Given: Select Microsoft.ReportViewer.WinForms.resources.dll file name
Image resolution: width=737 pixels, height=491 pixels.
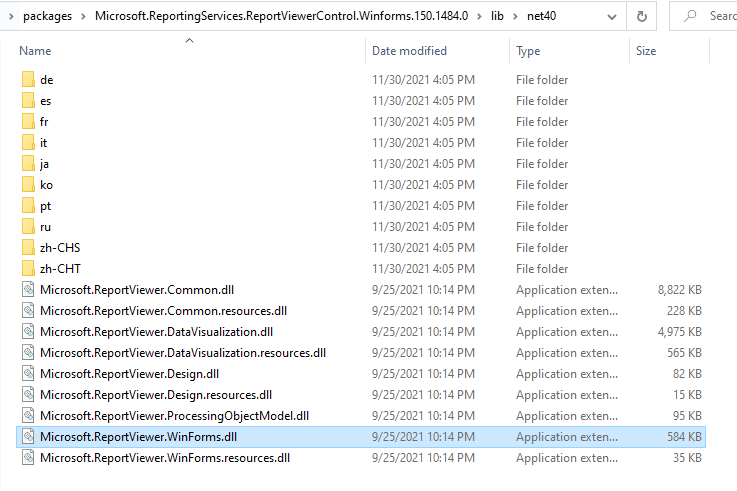Looking at the screenshot, I should [165, 458].
